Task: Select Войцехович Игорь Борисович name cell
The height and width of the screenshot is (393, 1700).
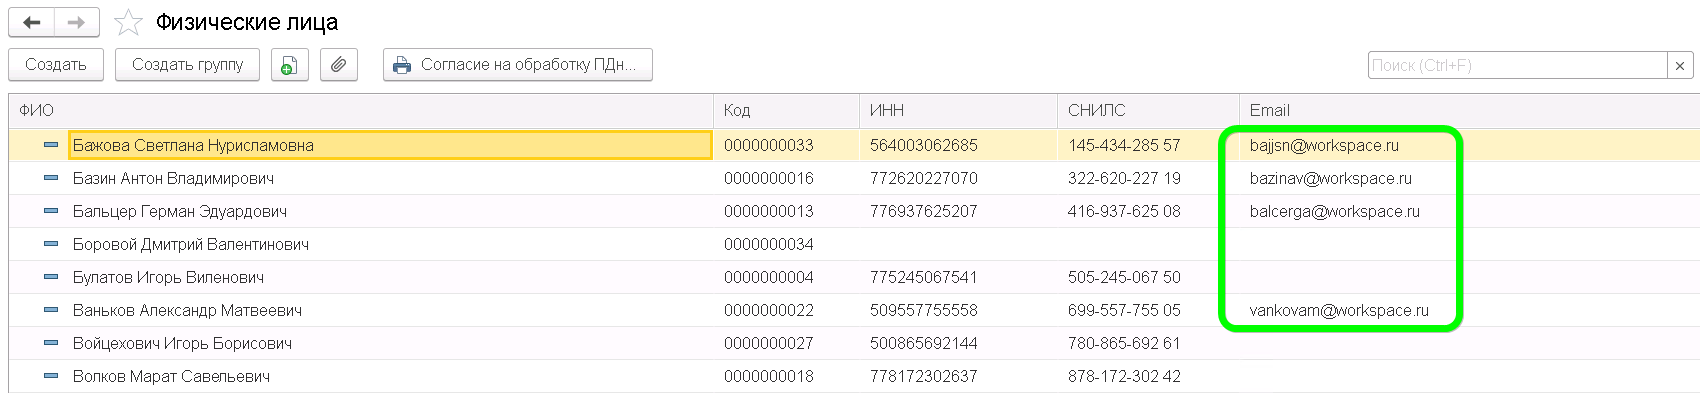Action: click(390, 343)
